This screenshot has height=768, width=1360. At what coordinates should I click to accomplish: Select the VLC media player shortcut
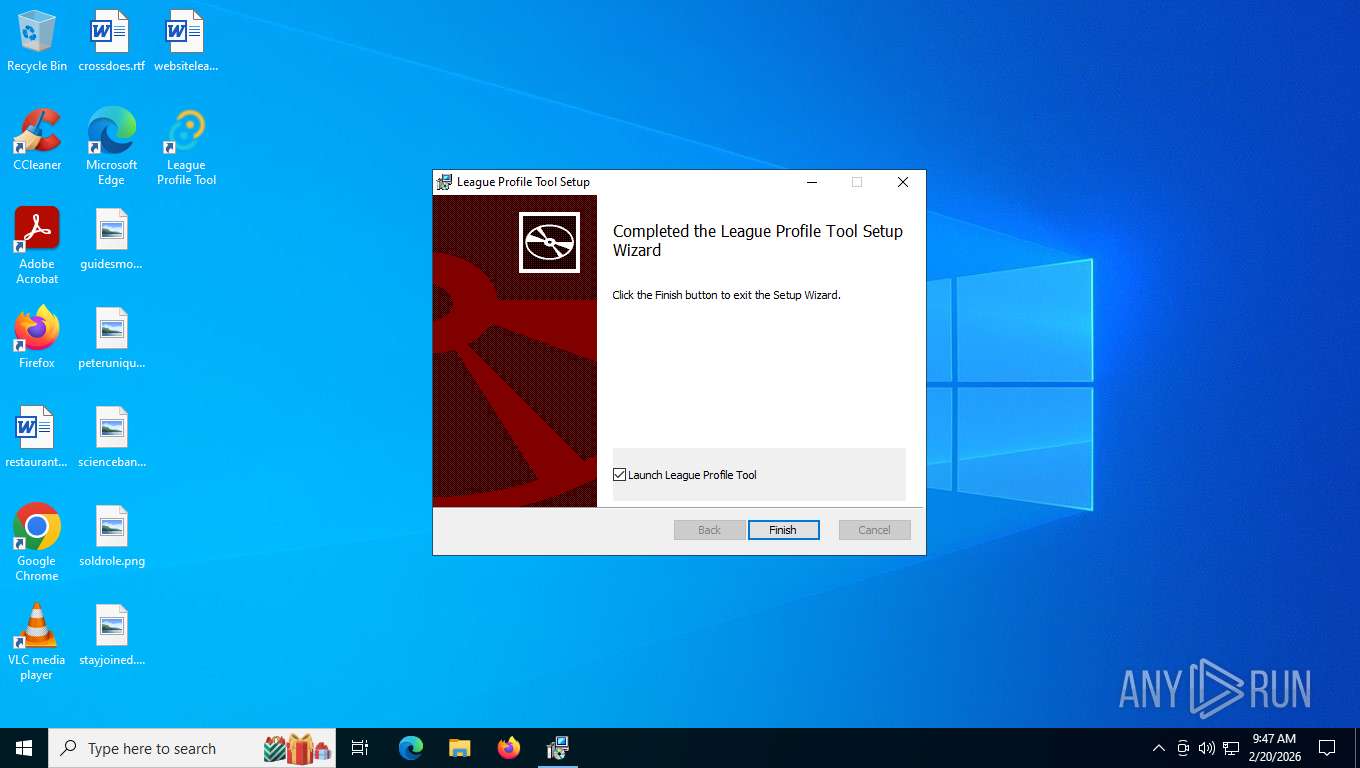click(37, 642)
